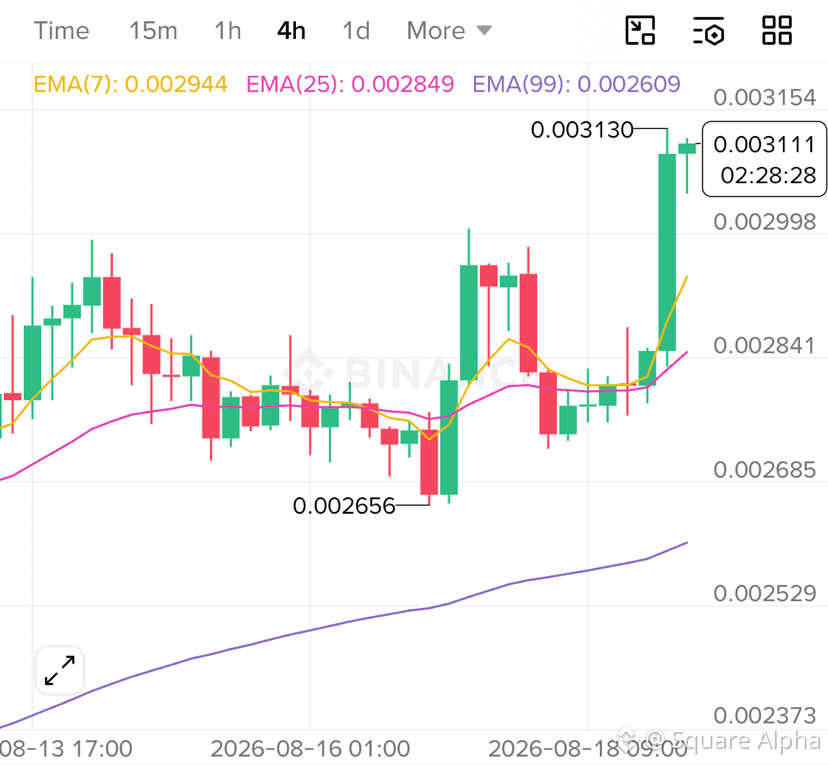Click the current price box 0.003111
This screenshot has width=828, height=765.
point(764,159)
